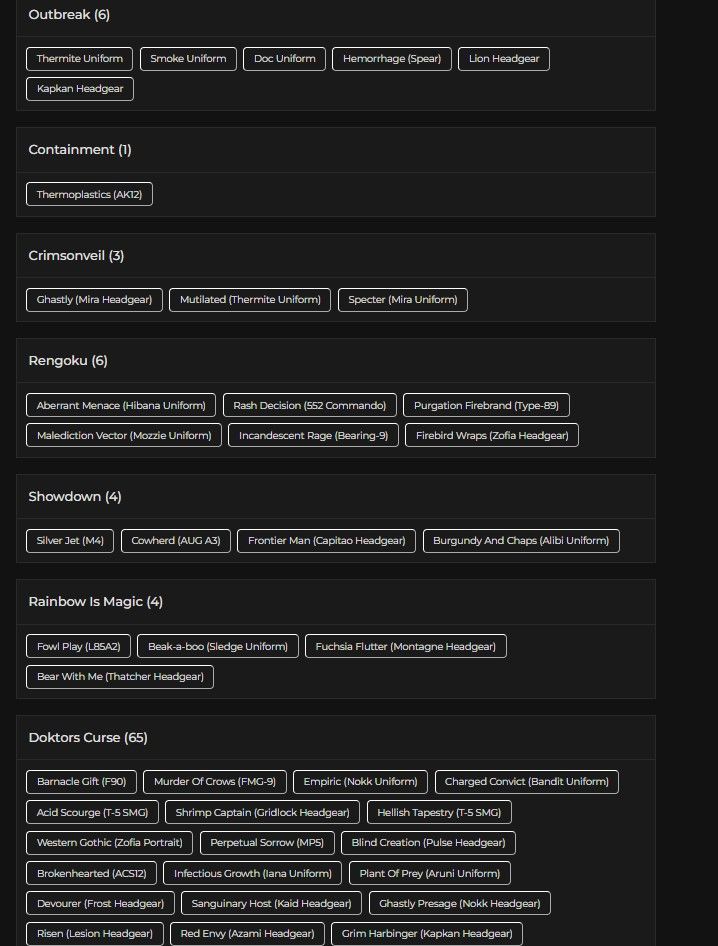Toggle the Doktors Curse (65) header
The width and height of the screenshot is (718, 946).
88,738
